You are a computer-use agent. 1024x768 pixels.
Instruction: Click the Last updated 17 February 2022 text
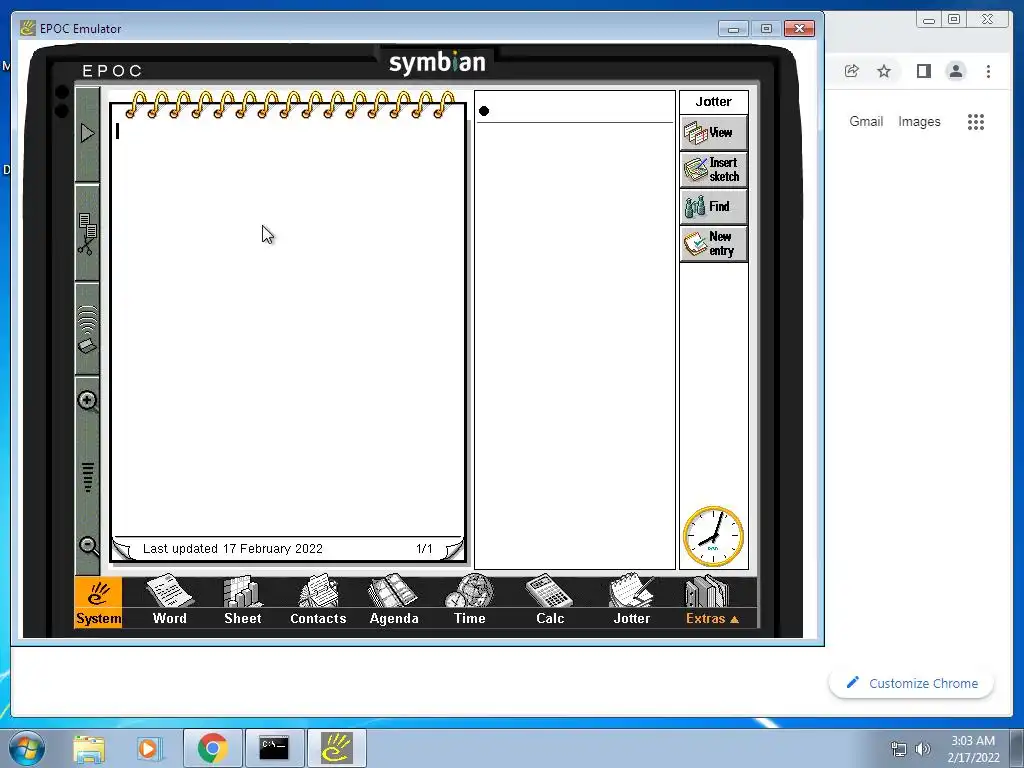coord(232,549)
